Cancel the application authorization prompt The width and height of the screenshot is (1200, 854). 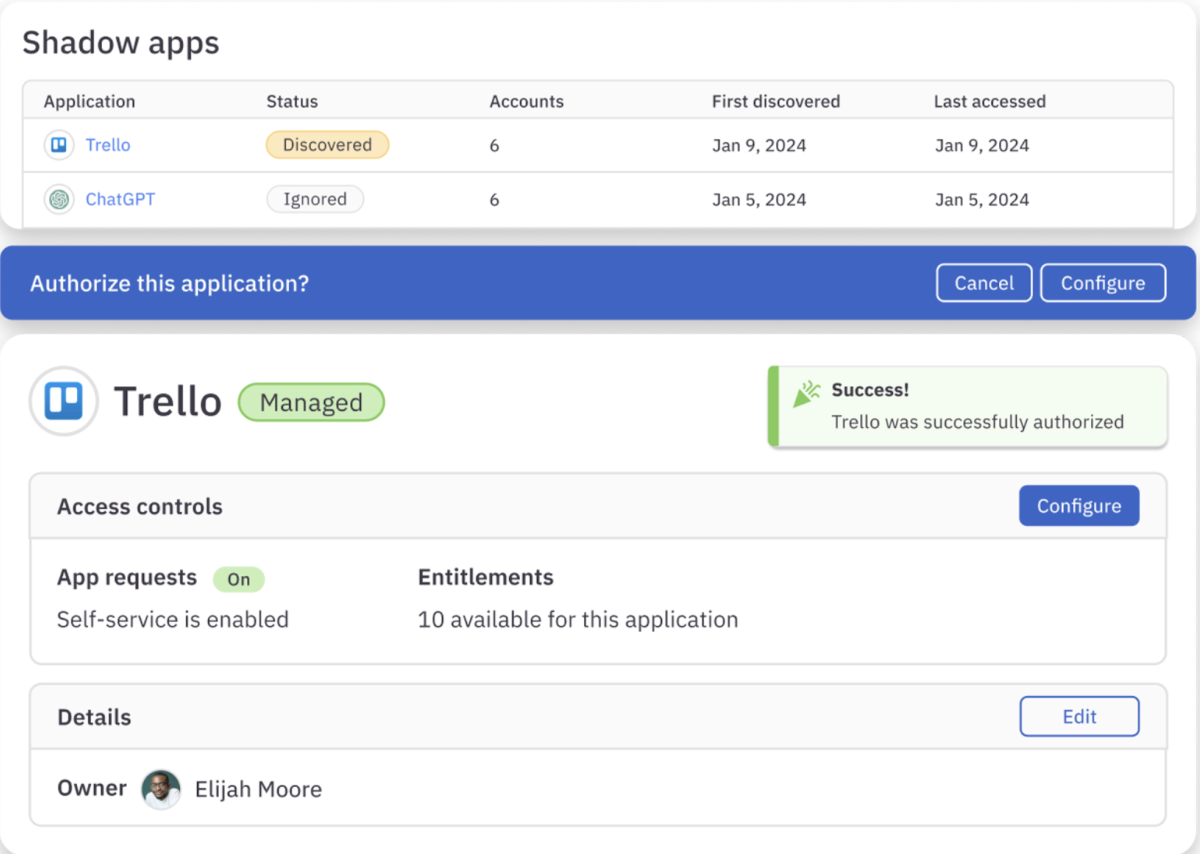pos(983,282)
